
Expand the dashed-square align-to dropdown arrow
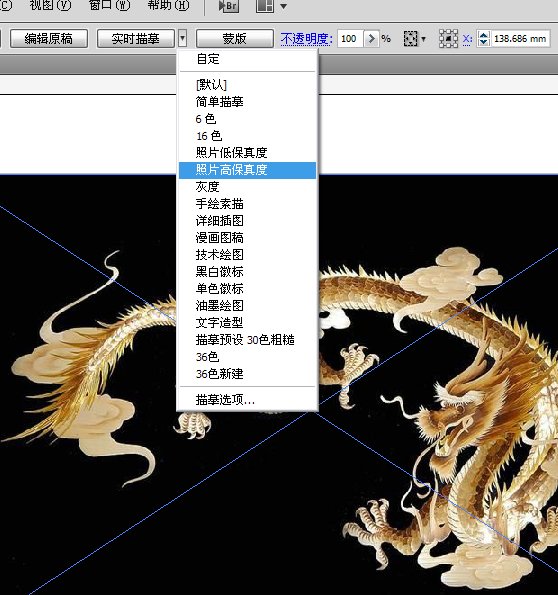(424, 39)
